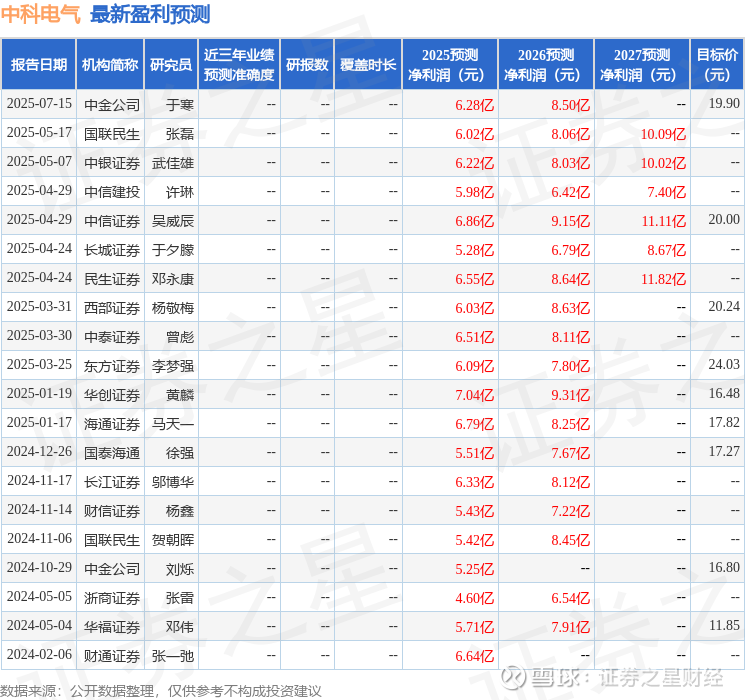
Task: Click the 机构简称 column header
Action: click(x=110, y=64)
